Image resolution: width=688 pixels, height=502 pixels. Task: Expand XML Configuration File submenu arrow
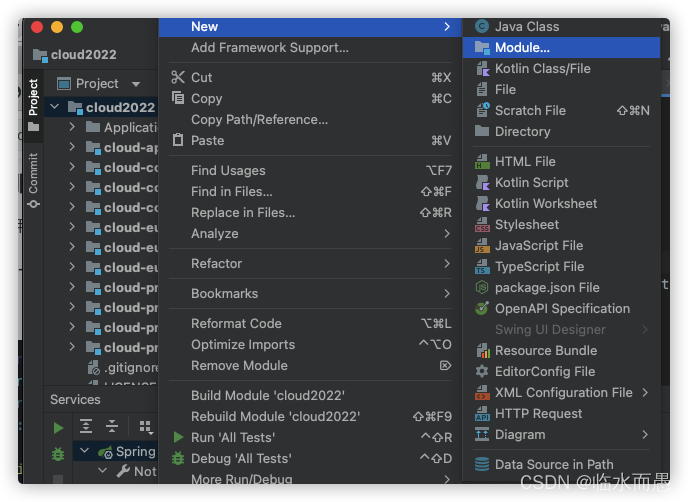[645, 392]
